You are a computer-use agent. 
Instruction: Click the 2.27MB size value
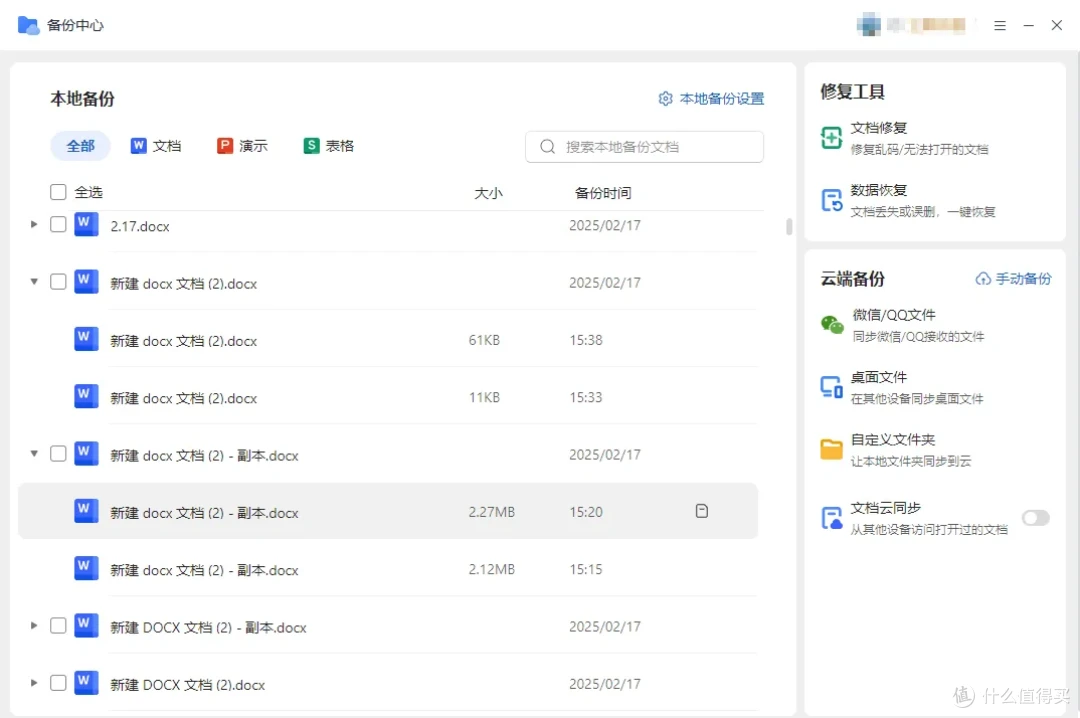click(x=491, y=512)
